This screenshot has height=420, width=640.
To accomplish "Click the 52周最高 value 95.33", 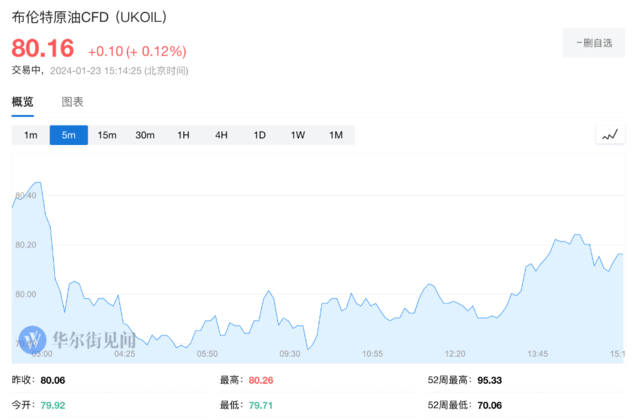I will (x=489, y=380).
